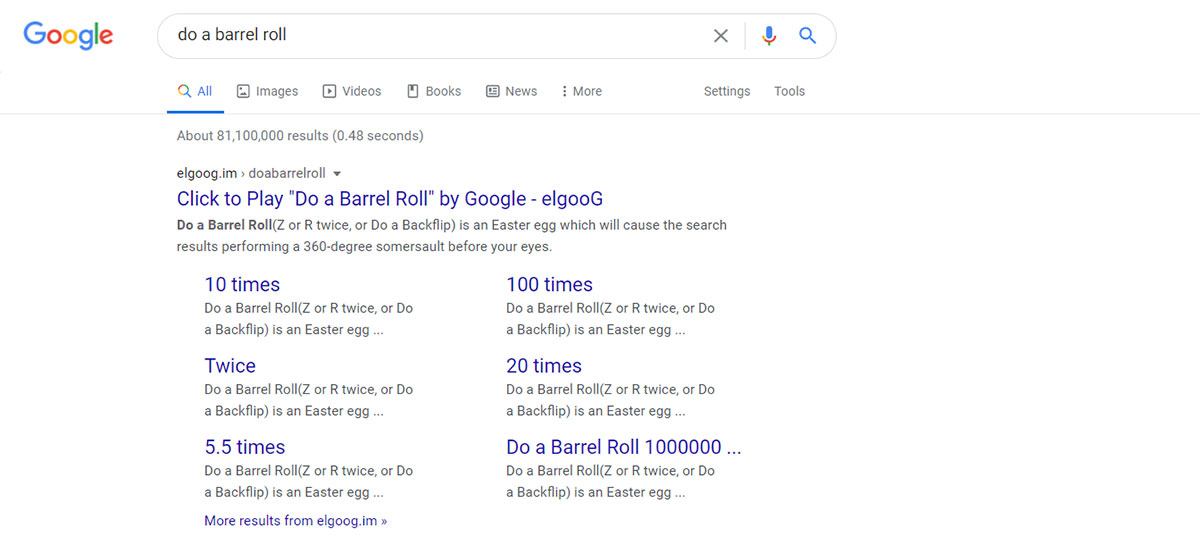The image size is (1200, 545).
Task: Open 'Click to Play Do a Barrel Roll' result
Action: click(390, 199)
